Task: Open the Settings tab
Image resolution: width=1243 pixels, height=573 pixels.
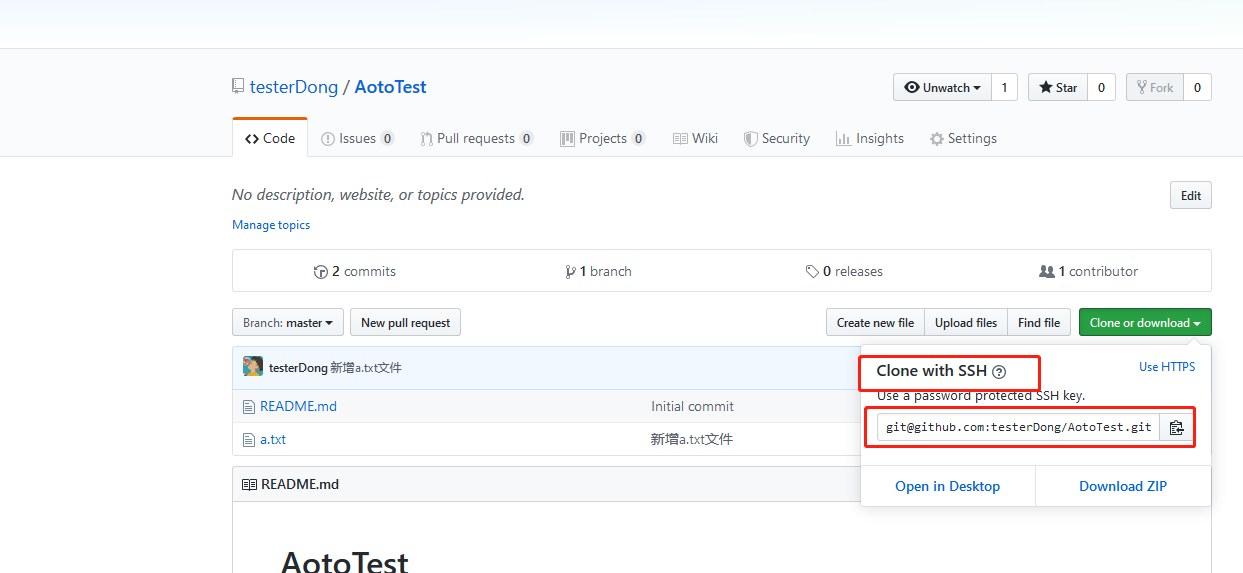Action: (x=963, y=138)
